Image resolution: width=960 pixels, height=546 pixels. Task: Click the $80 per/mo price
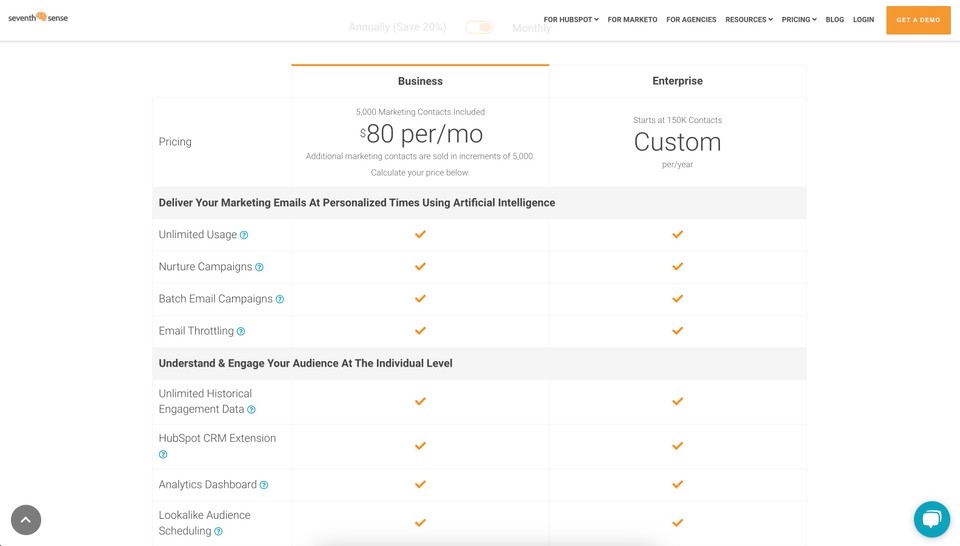click(x=421, y=134)
